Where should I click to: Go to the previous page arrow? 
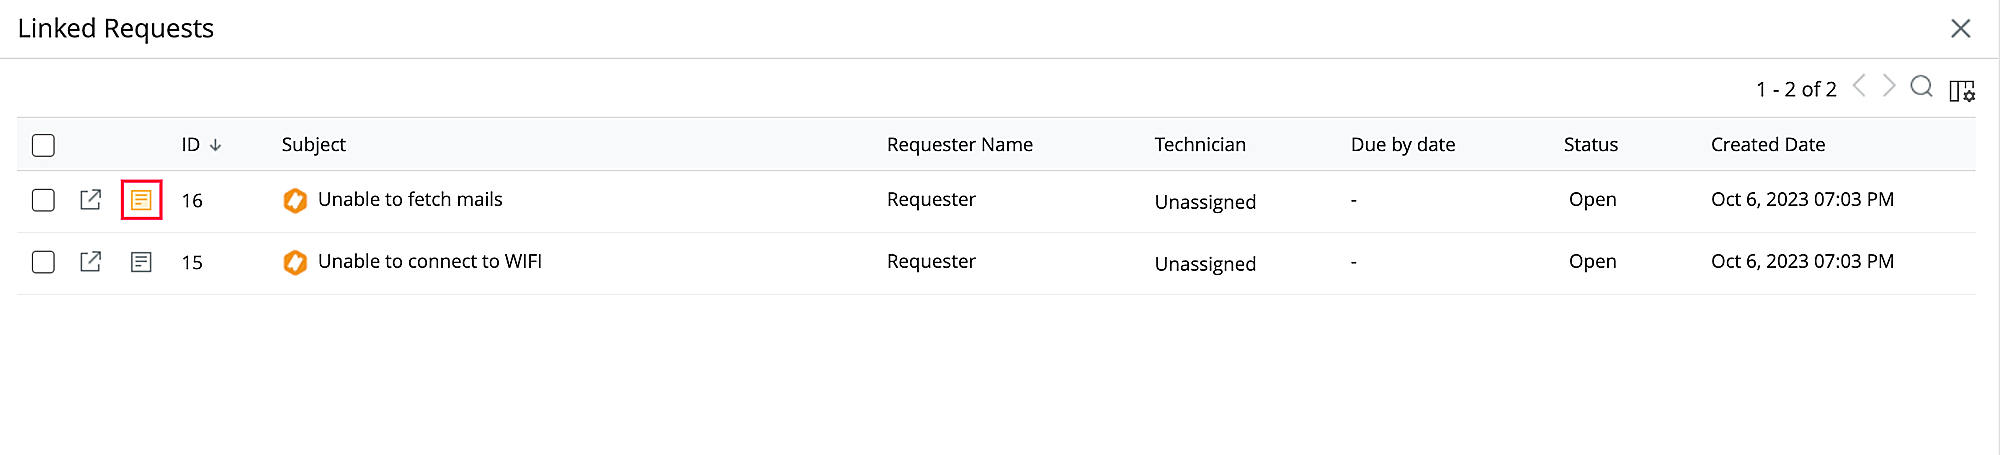tap(1859, 86)
